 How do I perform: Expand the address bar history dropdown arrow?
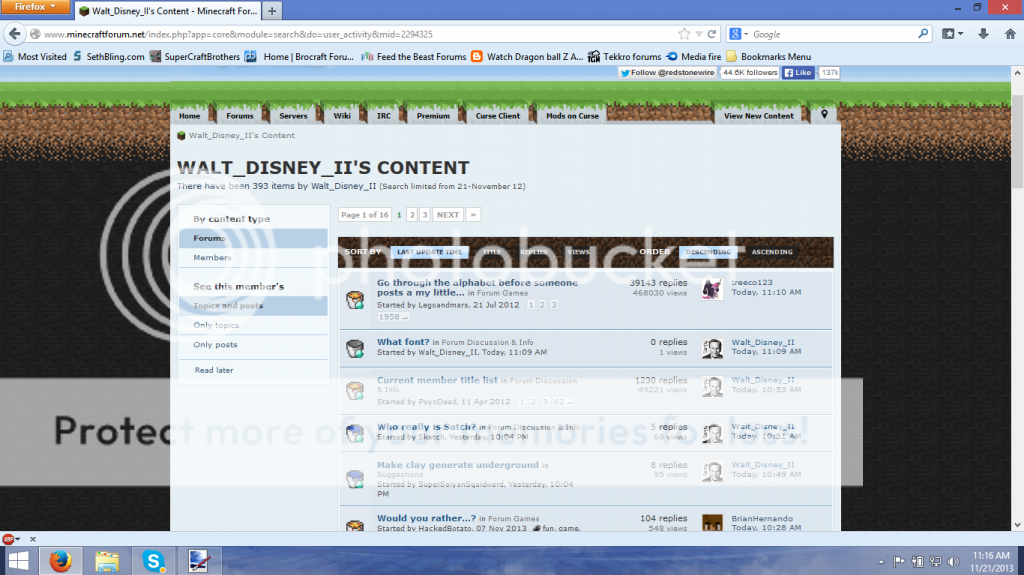pos(698,34)
